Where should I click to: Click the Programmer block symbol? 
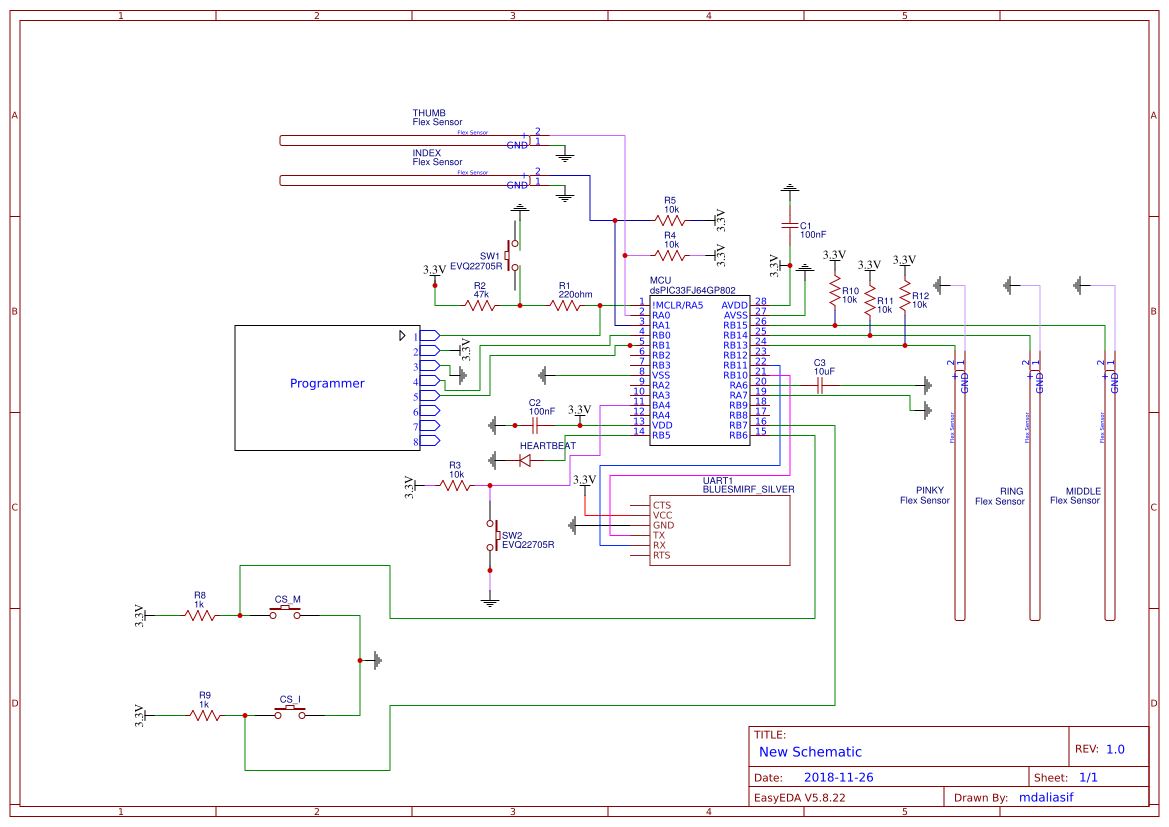pos(325,383)
